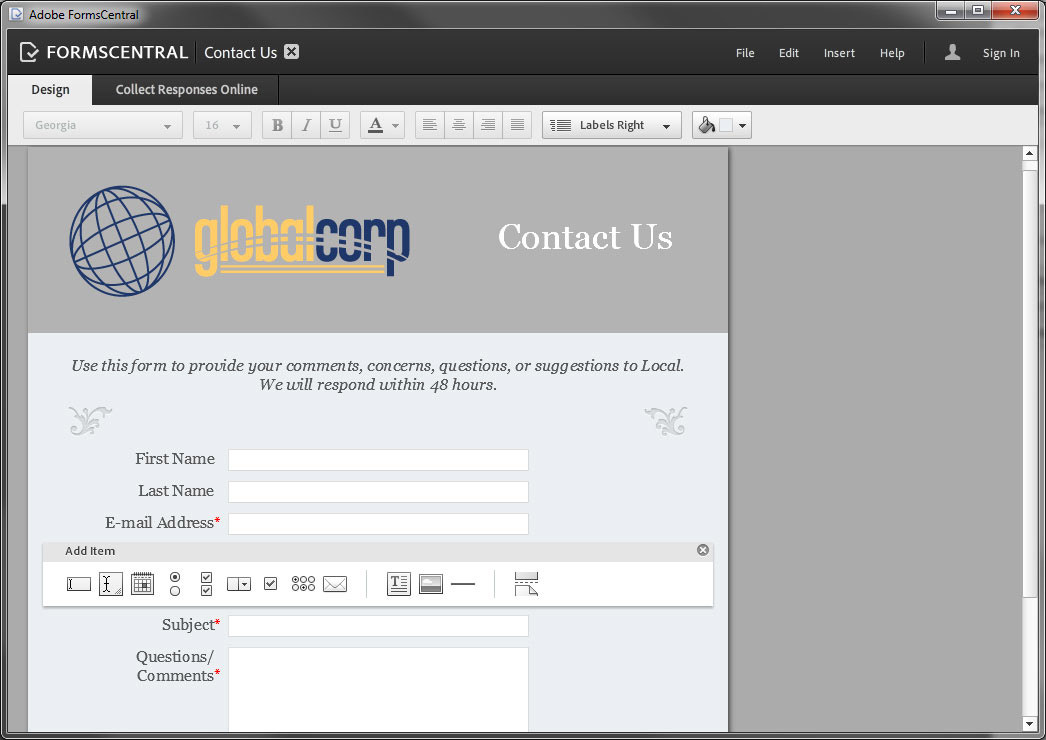Click the First Name label
This screenshot has height=740, width=1046.
click(x=175, y=458)
